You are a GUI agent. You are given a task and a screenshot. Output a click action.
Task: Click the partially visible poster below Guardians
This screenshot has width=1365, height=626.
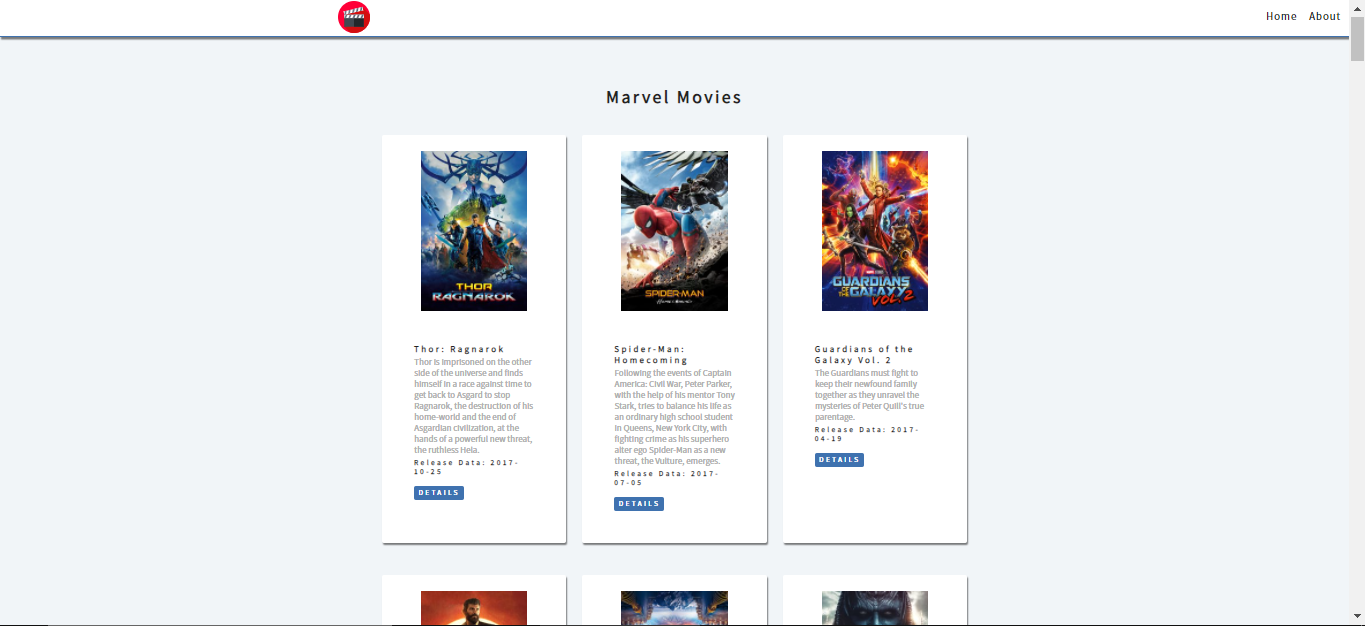tap(875, 608)
